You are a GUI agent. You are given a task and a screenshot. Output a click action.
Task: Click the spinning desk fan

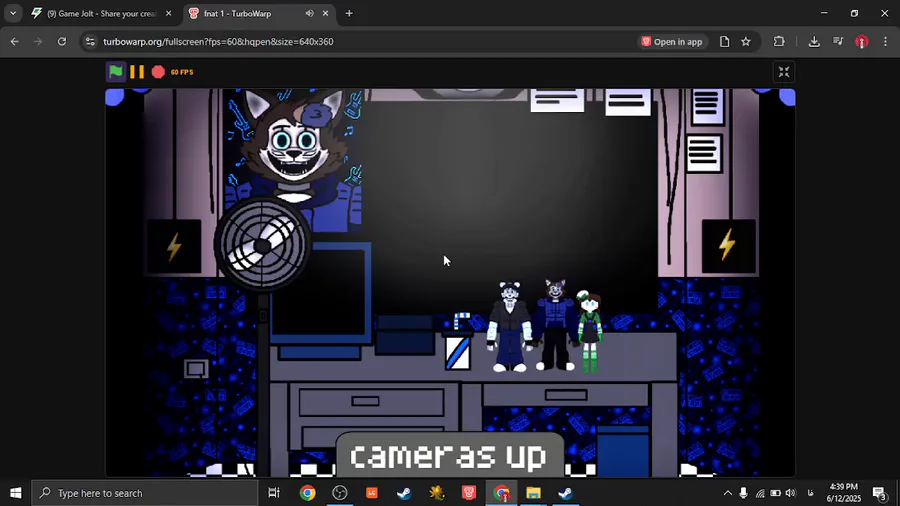pos(262,246)
